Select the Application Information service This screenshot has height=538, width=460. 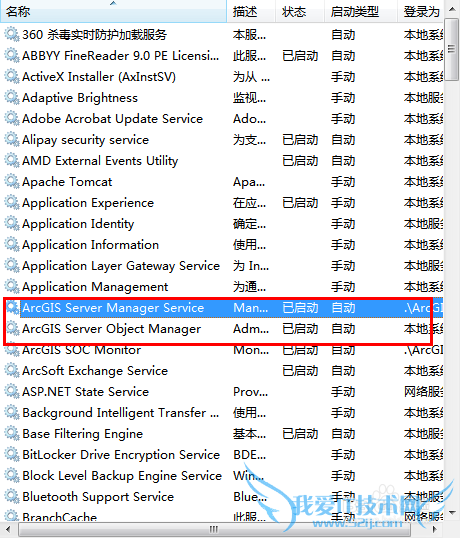(91, 245)
